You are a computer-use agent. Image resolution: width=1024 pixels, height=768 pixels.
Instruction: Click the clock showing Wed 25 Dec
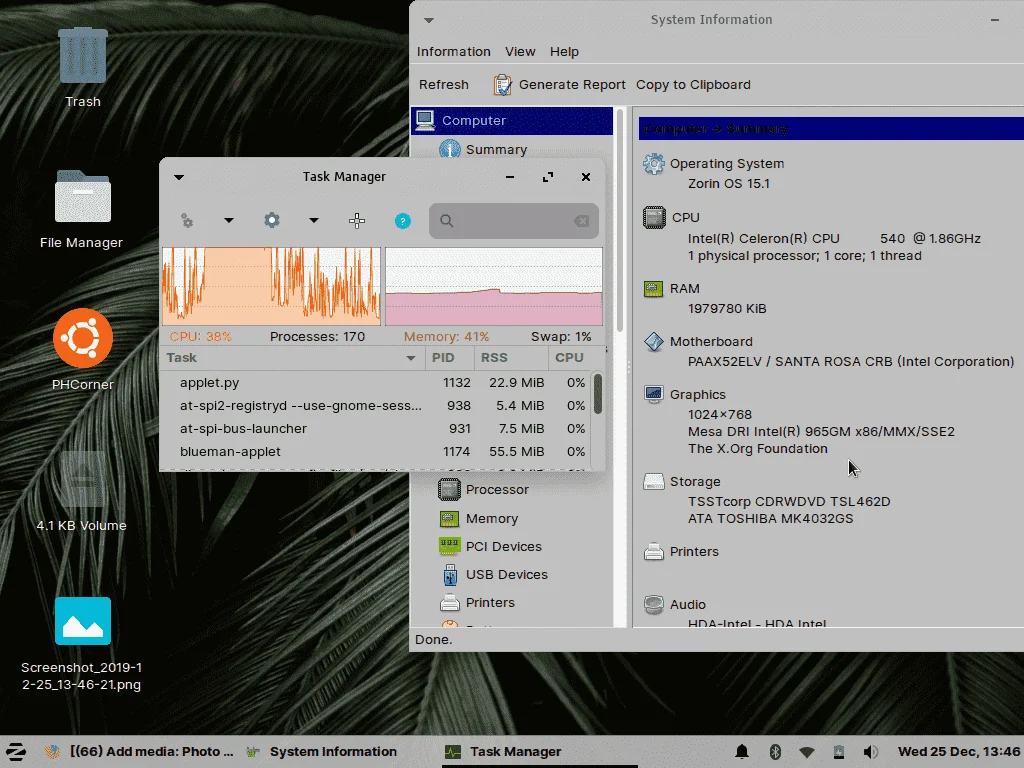coord(957,752)
